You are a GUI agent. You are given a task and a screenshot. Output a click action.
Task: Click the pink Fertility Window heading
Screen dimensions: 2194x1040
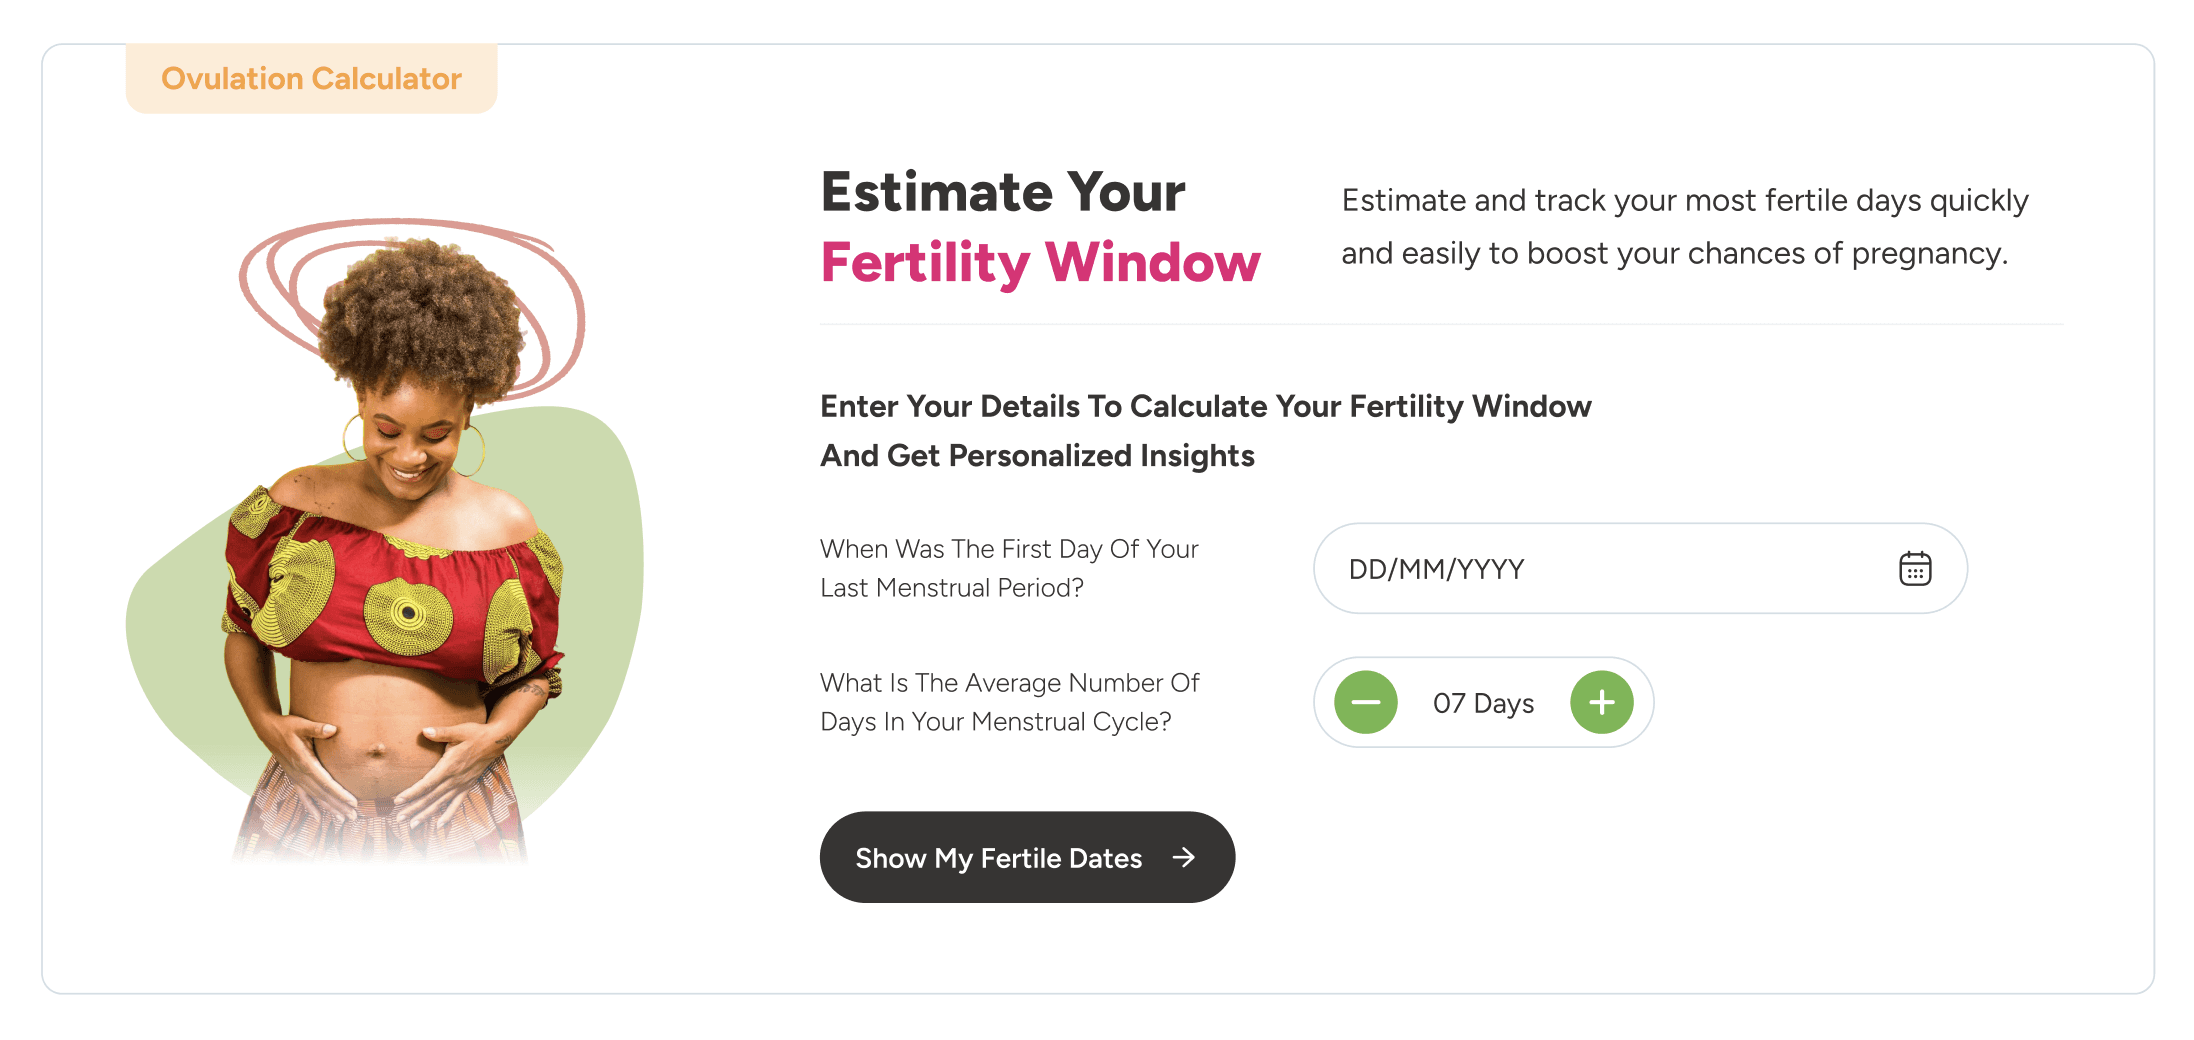[x=1040, y=262]
